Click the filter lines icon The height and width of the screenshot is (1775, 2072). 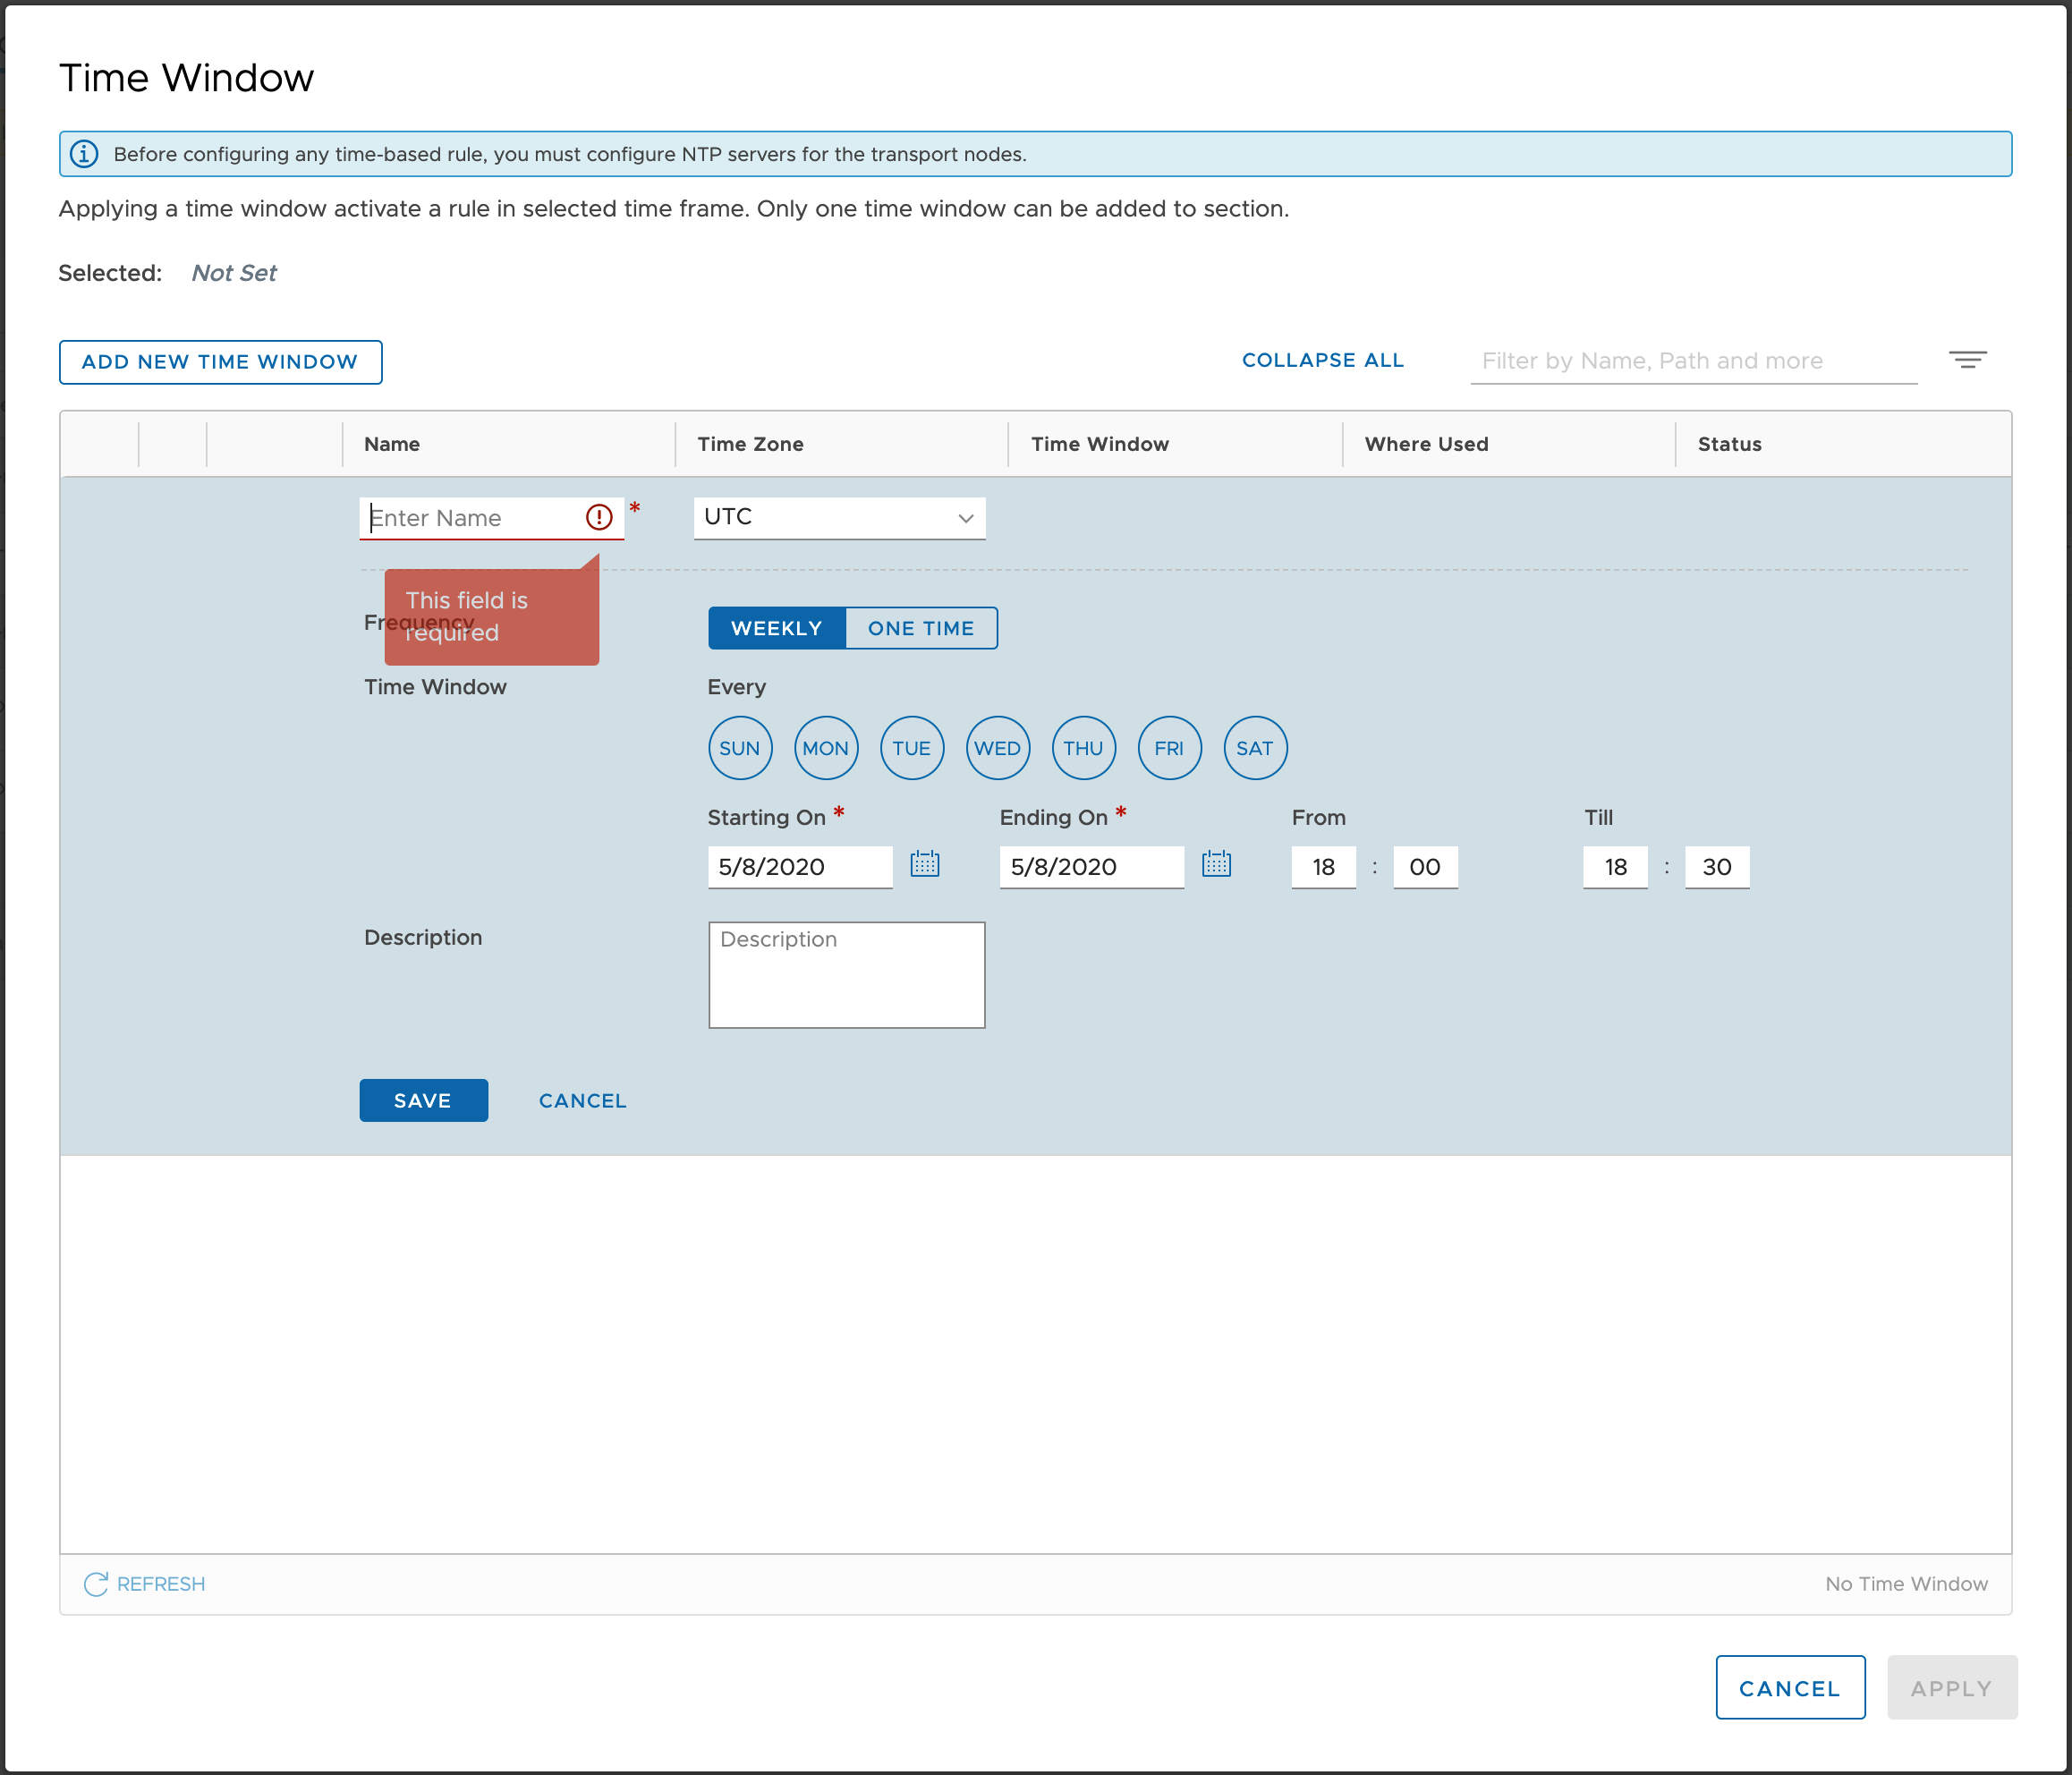point(1967,360)
